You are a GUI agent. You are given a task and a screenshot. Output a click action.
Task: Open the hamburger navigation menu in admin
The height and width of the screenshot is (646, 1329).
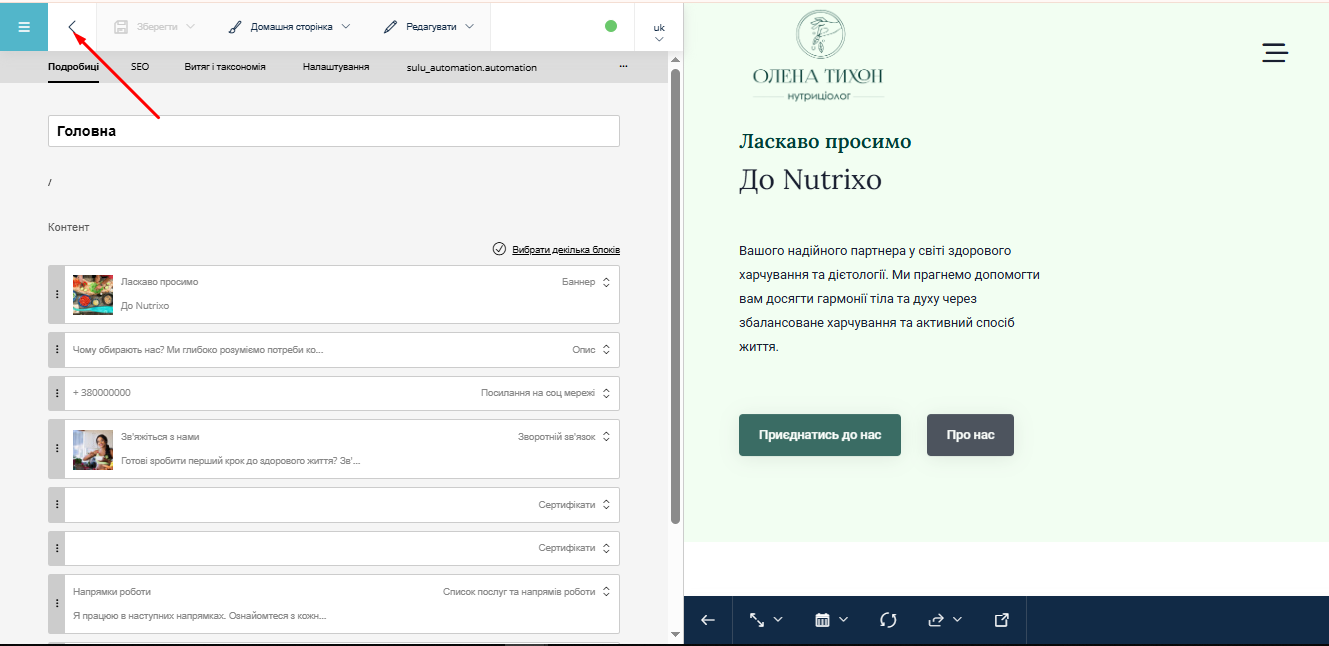(x=24, y=26)
